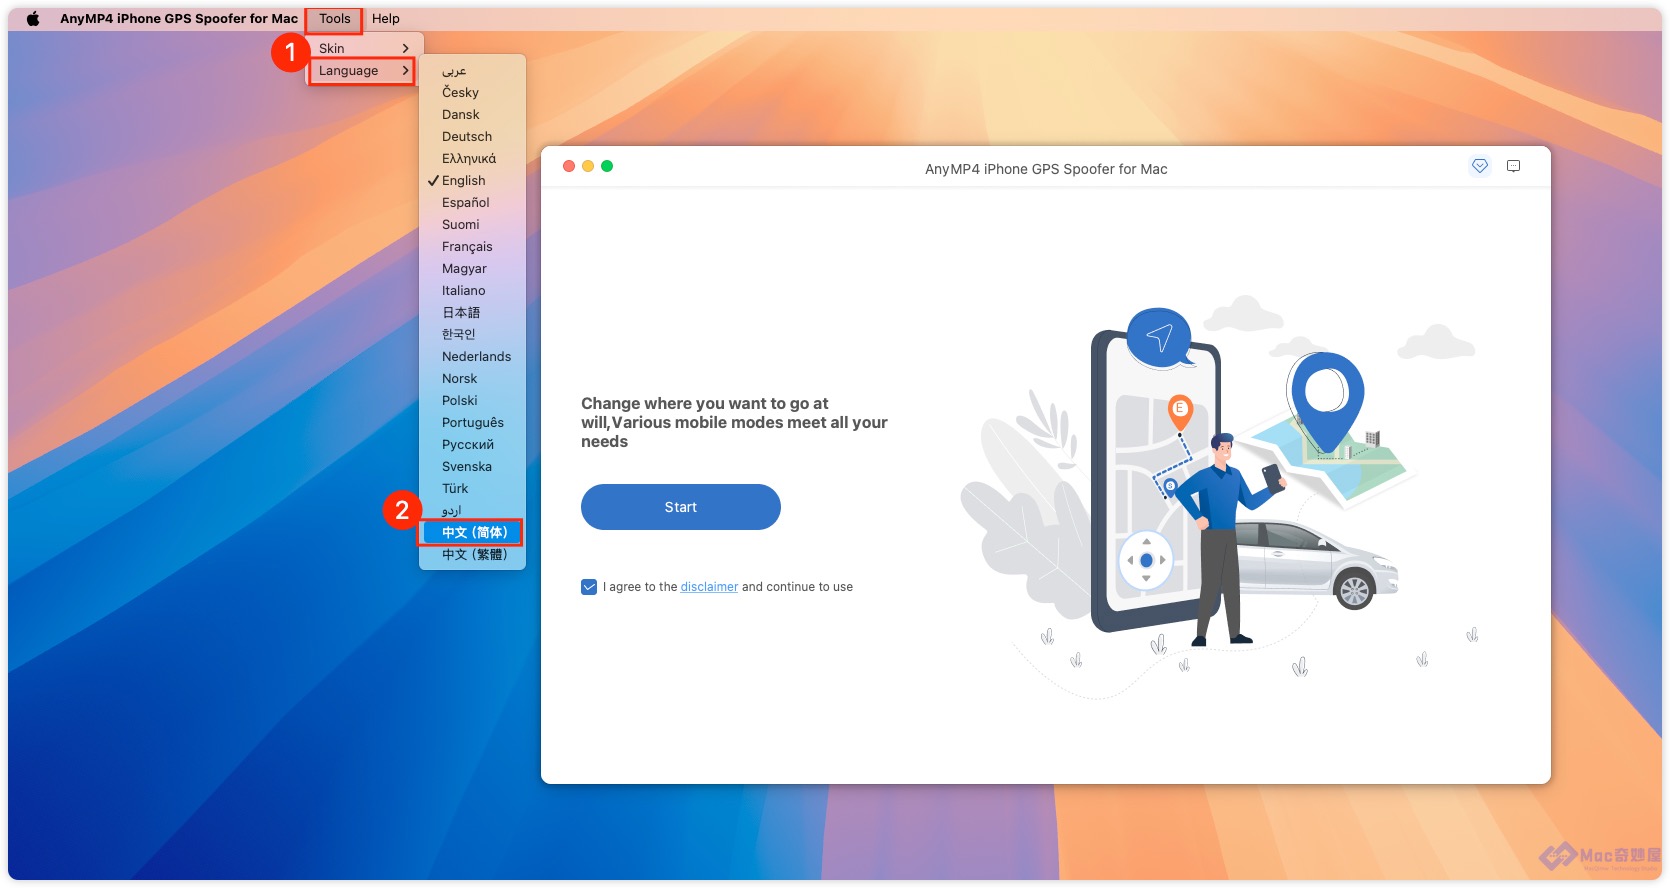Open AnyMP4 iPhone GPS Spoofer app menu
Viewport: 1670px width, 888px height.
point(179,18)
